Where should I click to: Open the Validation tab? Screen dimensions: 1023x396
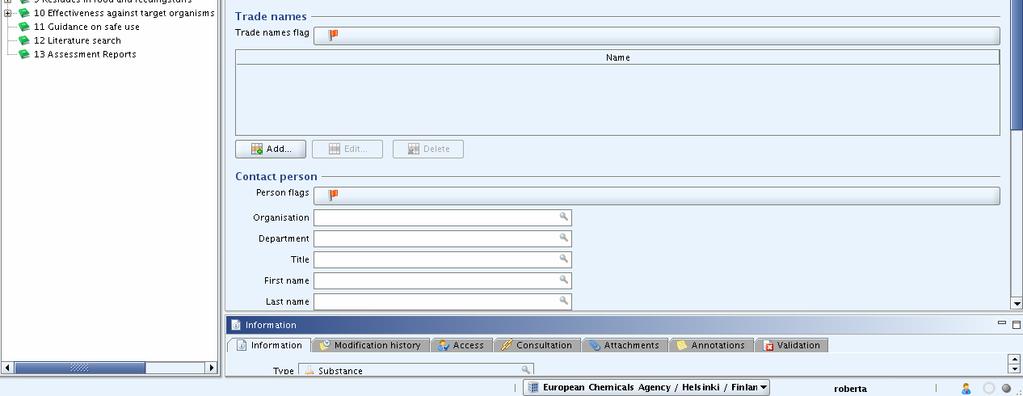(791, 345)
